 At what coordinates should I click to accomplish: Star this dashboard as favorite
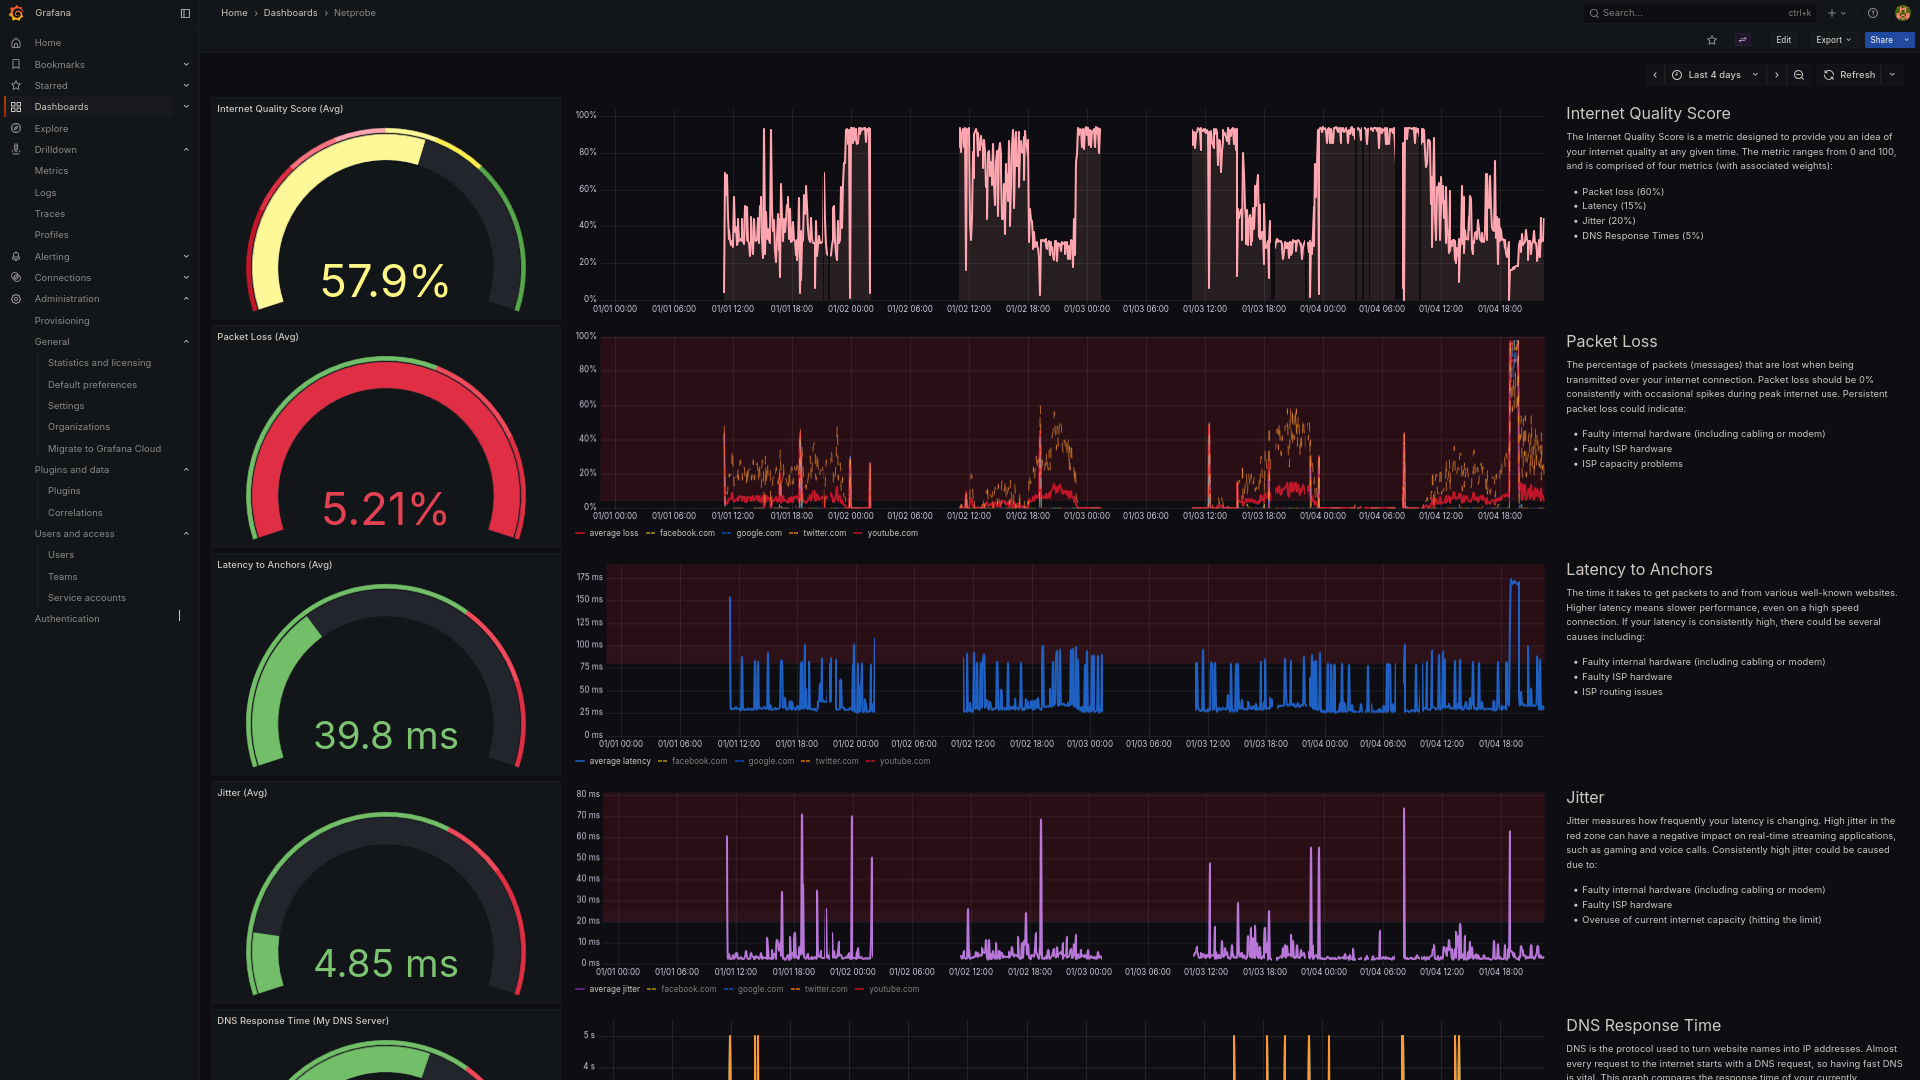pos(1712,40)
